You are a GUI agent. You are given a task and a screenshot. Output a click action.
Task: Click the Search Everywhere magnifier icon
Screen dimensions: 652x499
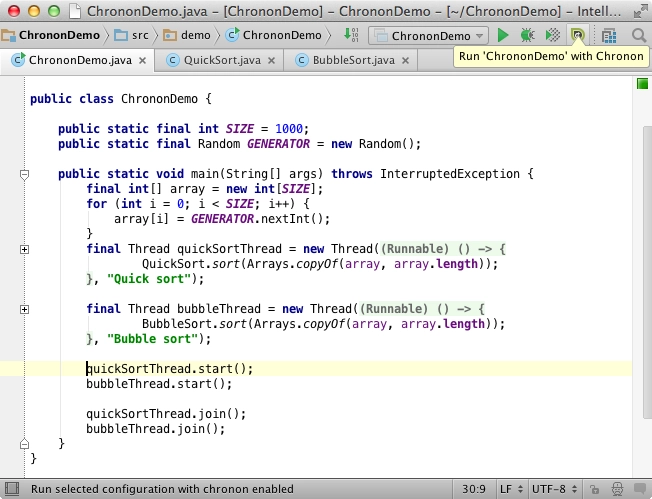tap(639, 35)
